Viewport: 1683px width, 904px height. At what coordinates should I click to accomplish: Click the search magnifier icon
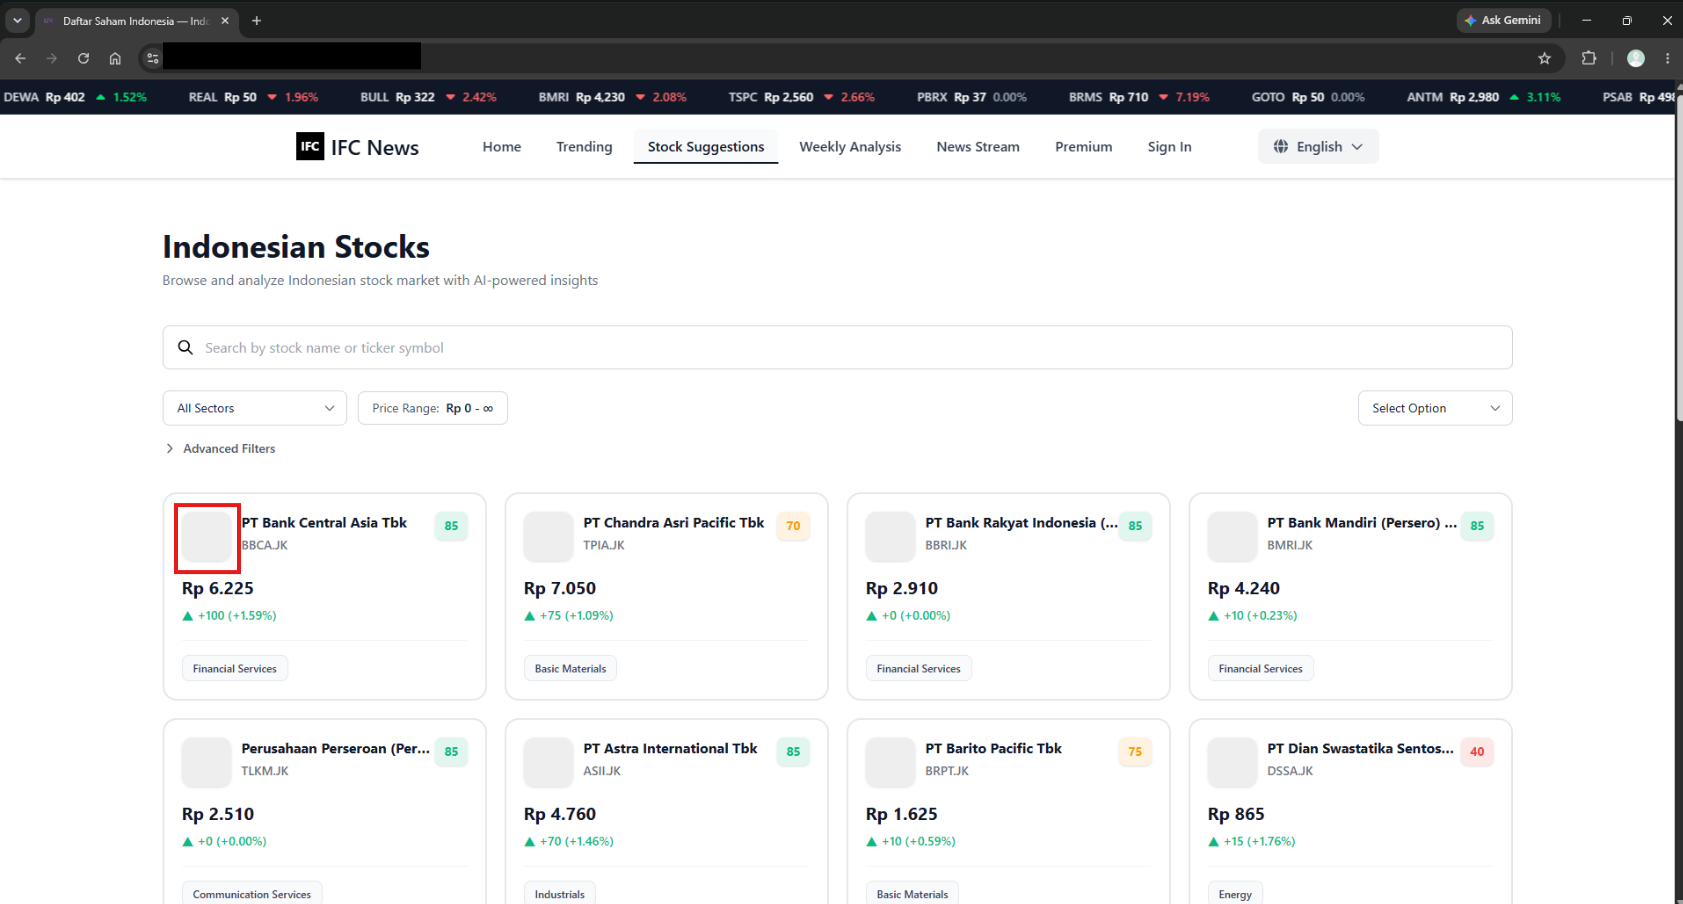click(x=185, y=347)
